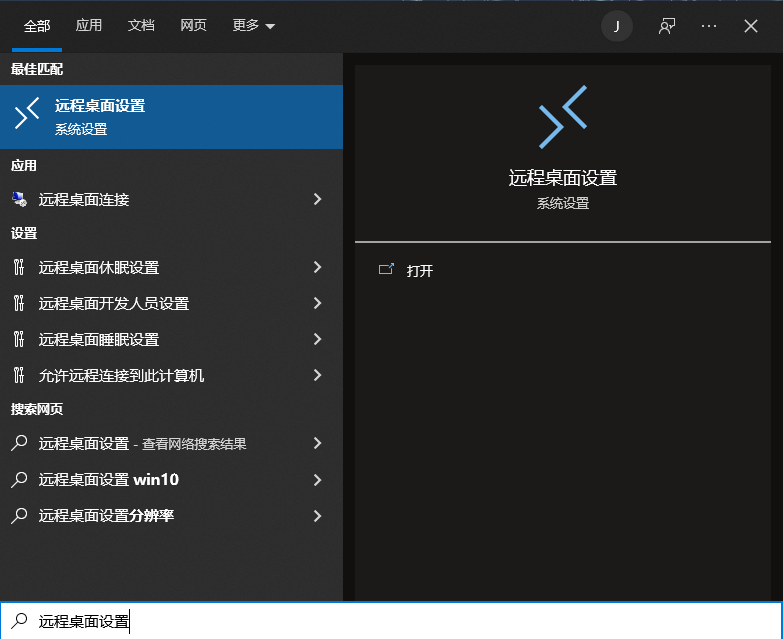Expand the 查看网络搜索结果 chevron
The height and width of the screenshot is (639, 783).
click(x=317, y=443)
